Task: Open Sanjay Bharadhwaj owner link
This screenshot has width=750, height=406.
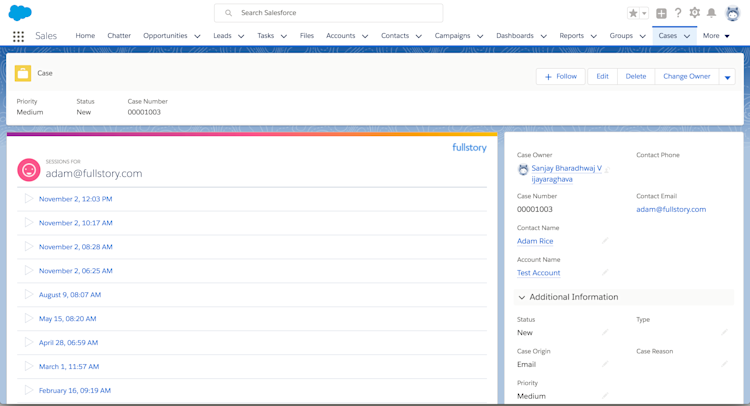Action: pyautogui.click(x=566, y=174)
